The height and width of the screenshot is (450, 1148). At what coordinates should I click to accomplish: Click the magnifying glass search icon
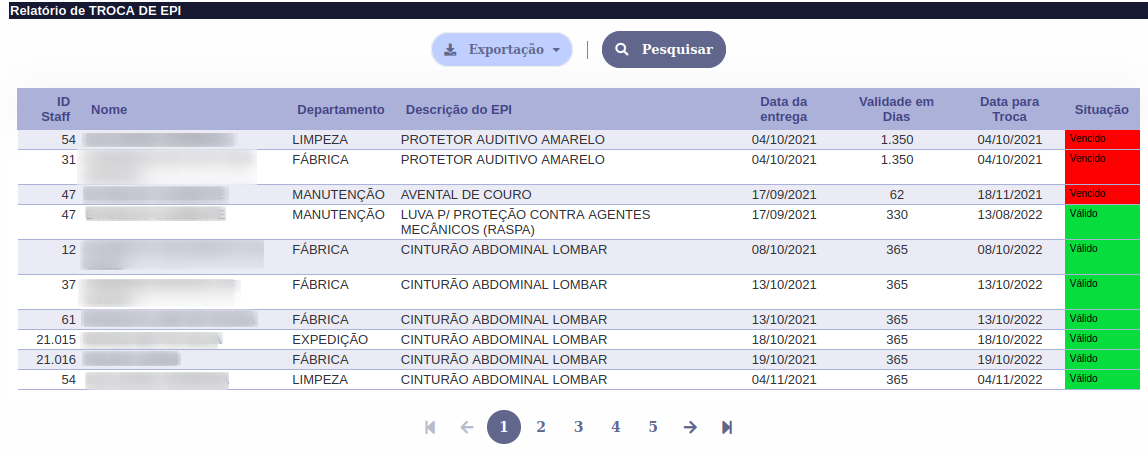click(622, 50)
